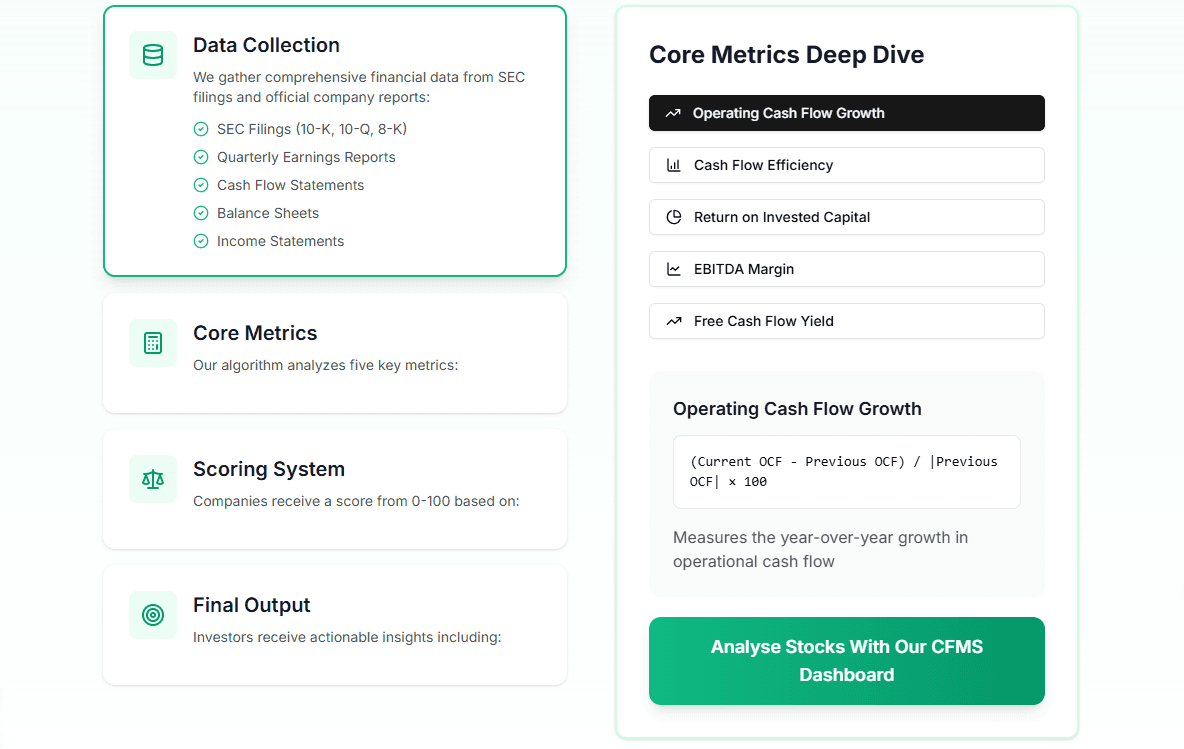Select the Operating Cash Flow Growth tab

pyautogui.click(x=846, y=113)
